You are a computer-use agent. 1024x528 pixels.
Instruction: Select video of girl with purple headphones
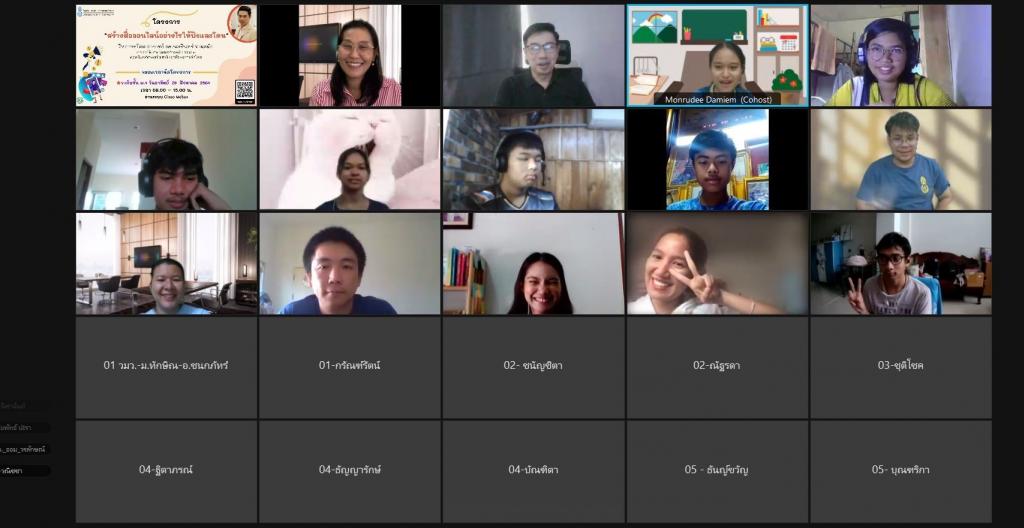click(901, 56)
